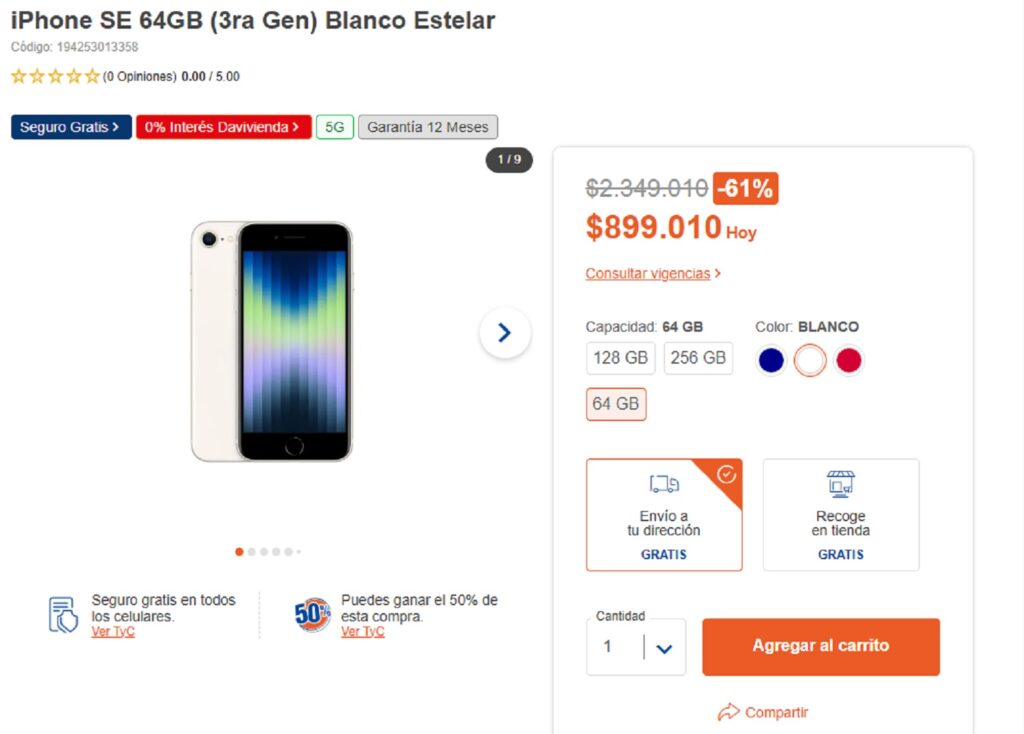Click the second carousel navigation dot
Viewport: 1024px width, 734px height.
point(252,551)
